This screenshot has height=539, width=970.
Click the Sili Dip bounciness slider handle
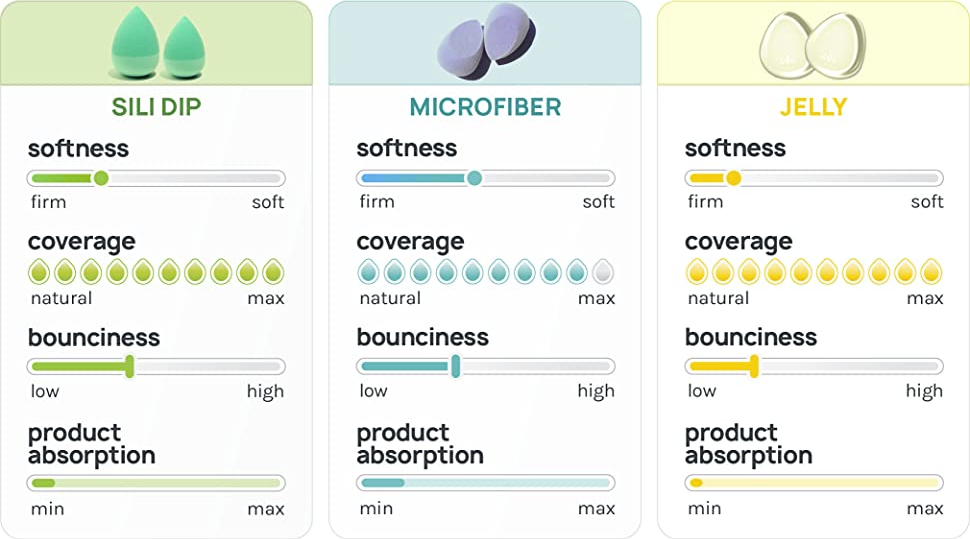coord(129,367)
